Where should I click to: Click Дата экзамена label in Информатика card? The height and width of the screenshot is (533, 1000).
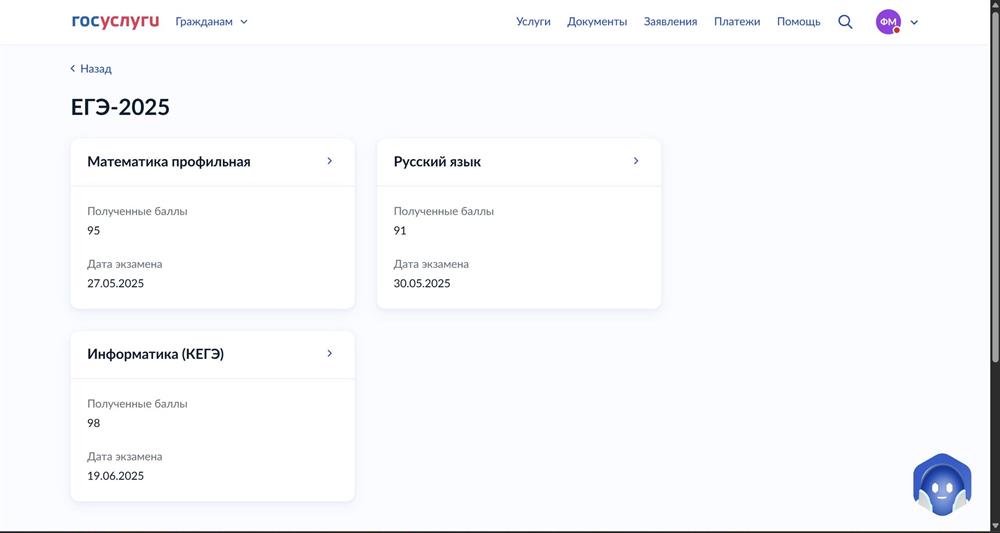[125, 456]
